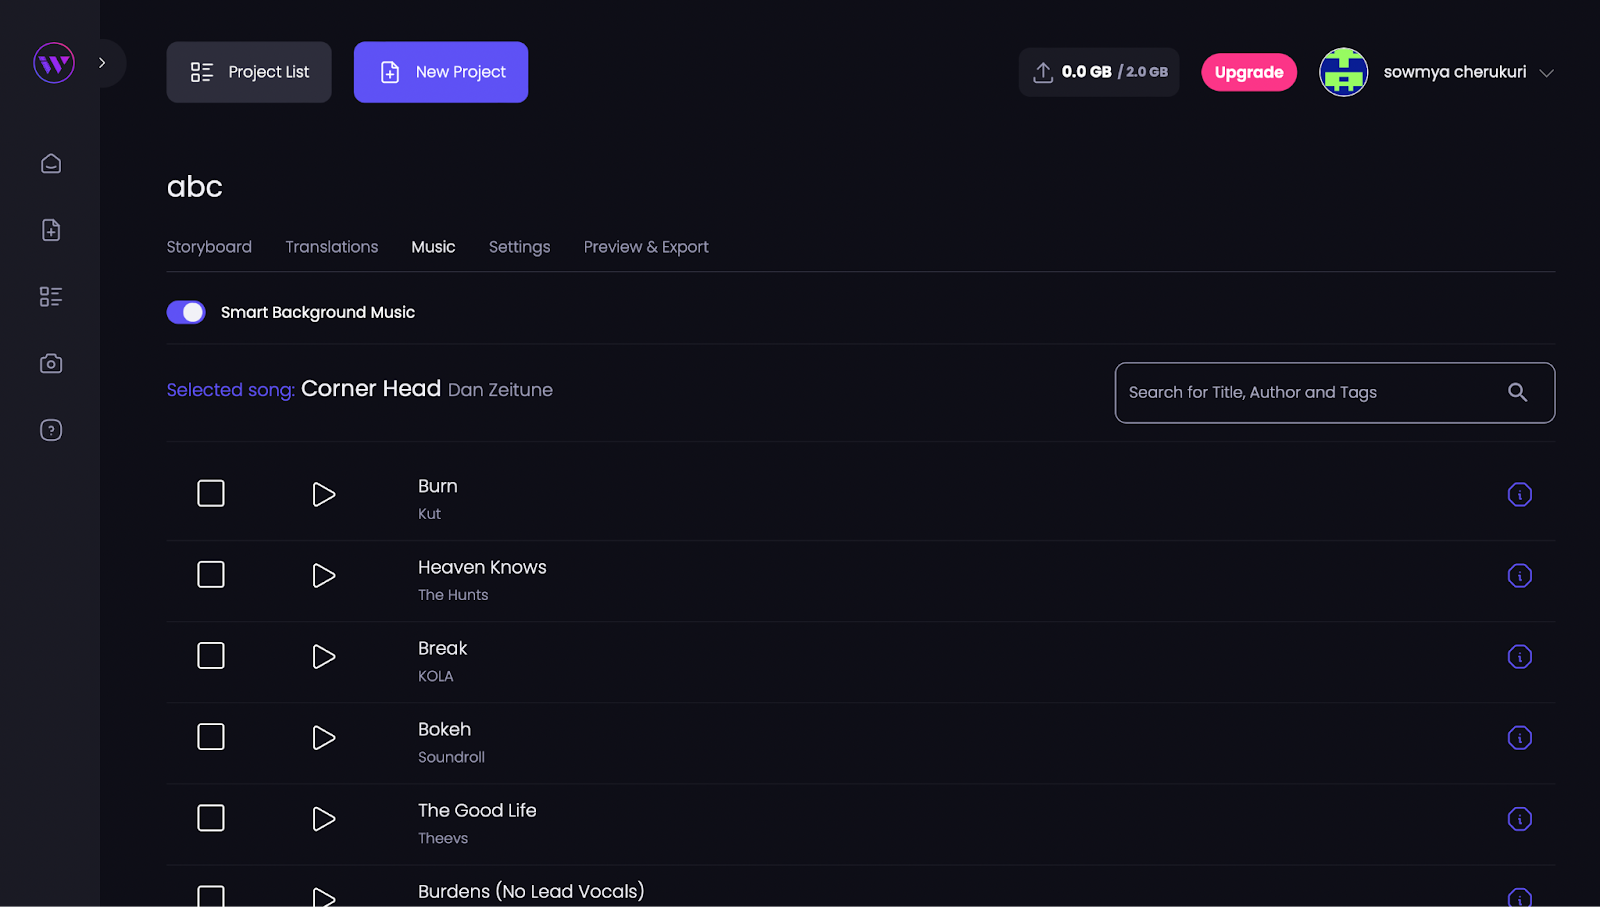The height and width of the screenshot is (907, 1600).
Task: Click the song title Bokeh
Action: pyautogui.click(x=444, y=729)
